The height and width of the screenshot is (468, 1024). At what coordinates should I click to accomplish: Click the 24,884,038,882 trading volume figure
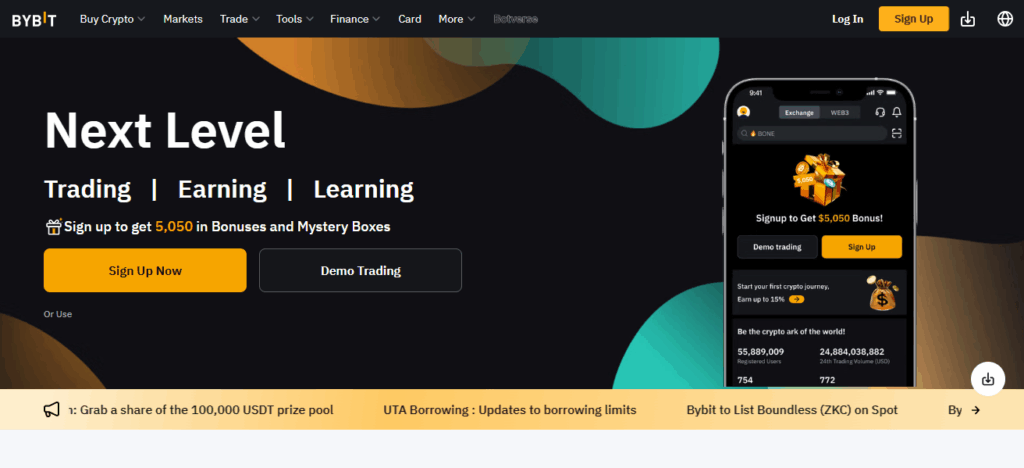coord(852,352)
